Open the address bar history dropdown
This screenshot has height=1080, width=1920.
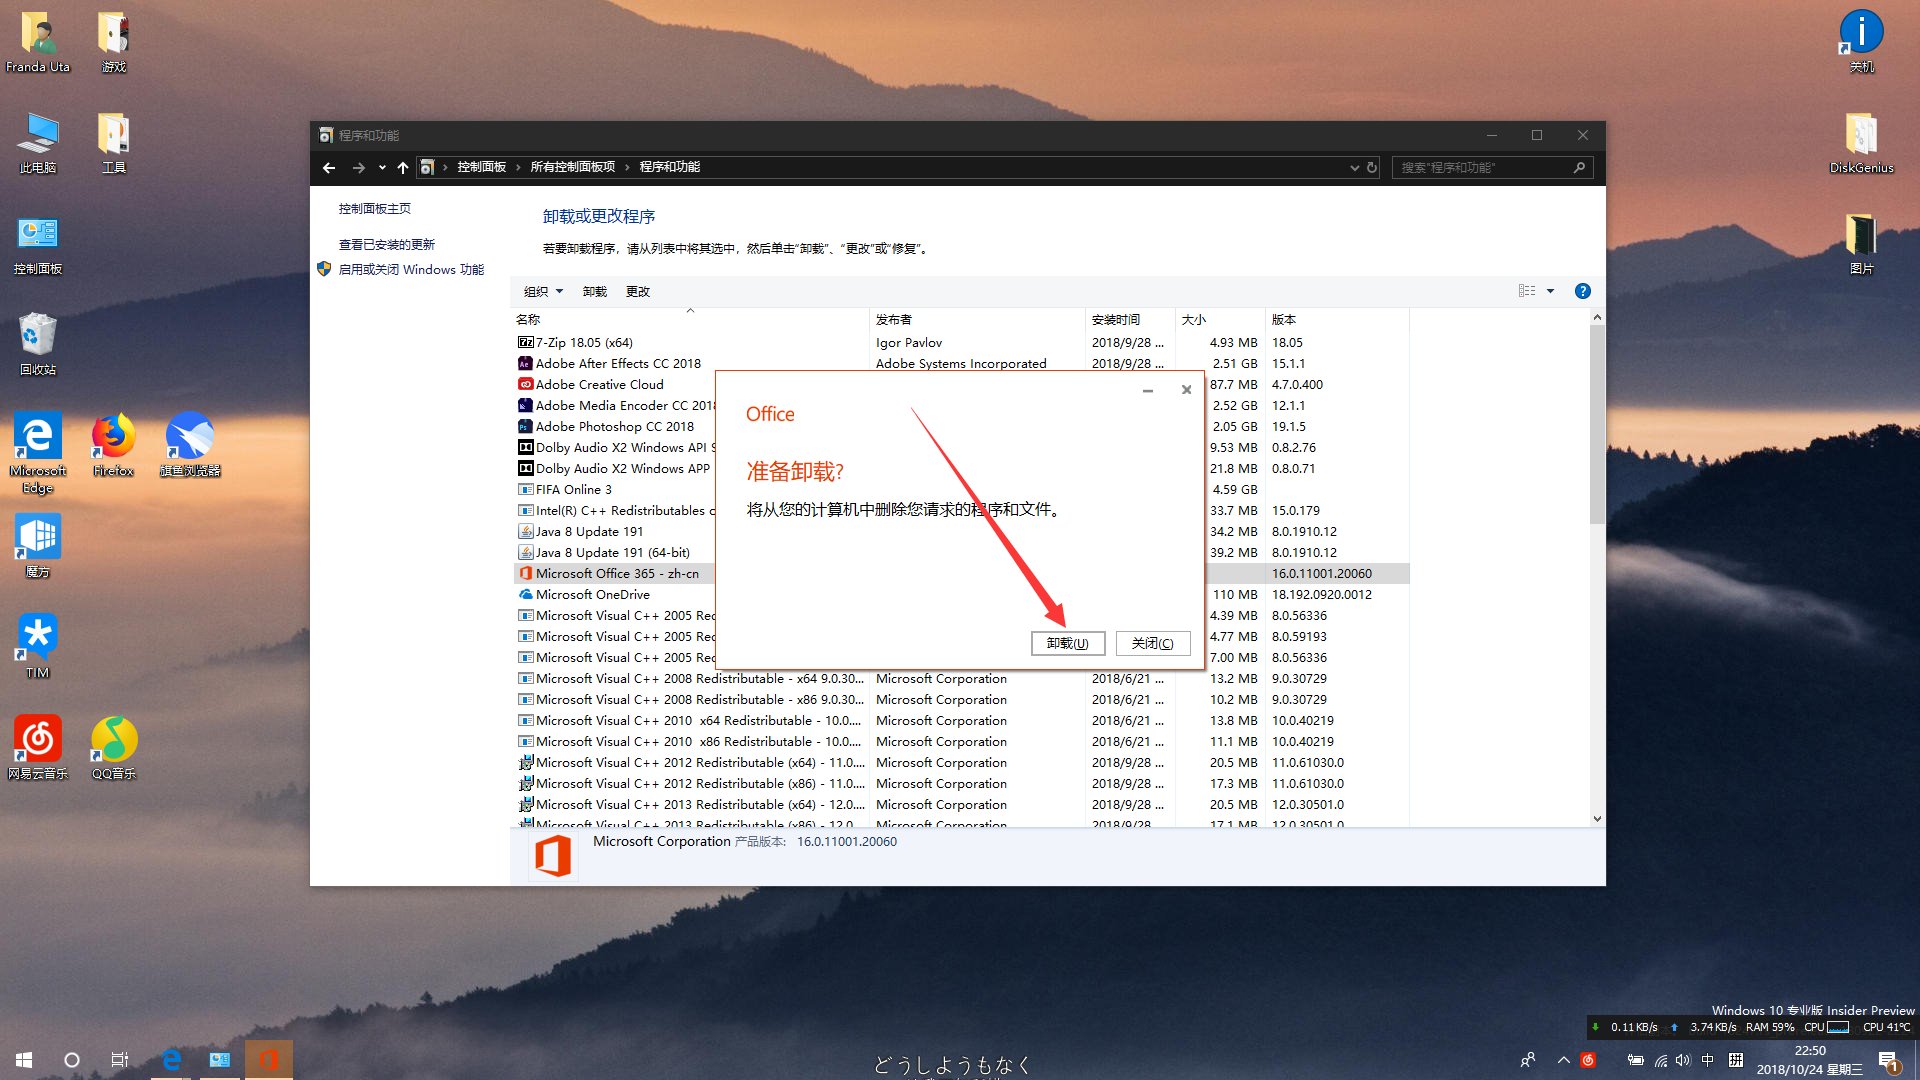click(x=1354, y=168)
